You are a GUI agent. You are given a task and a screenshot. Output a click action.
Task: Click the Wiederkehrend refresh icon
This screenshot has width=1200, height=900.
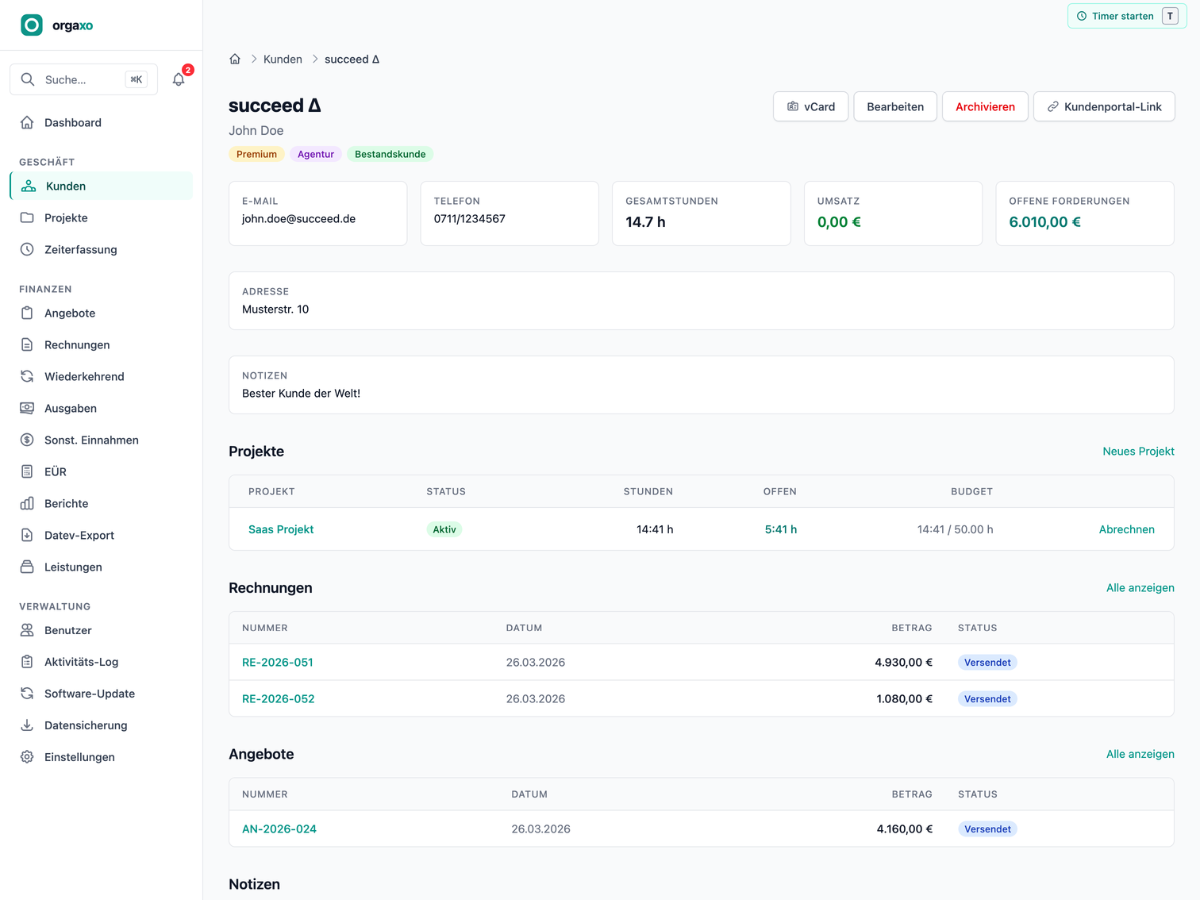(27, 376)
